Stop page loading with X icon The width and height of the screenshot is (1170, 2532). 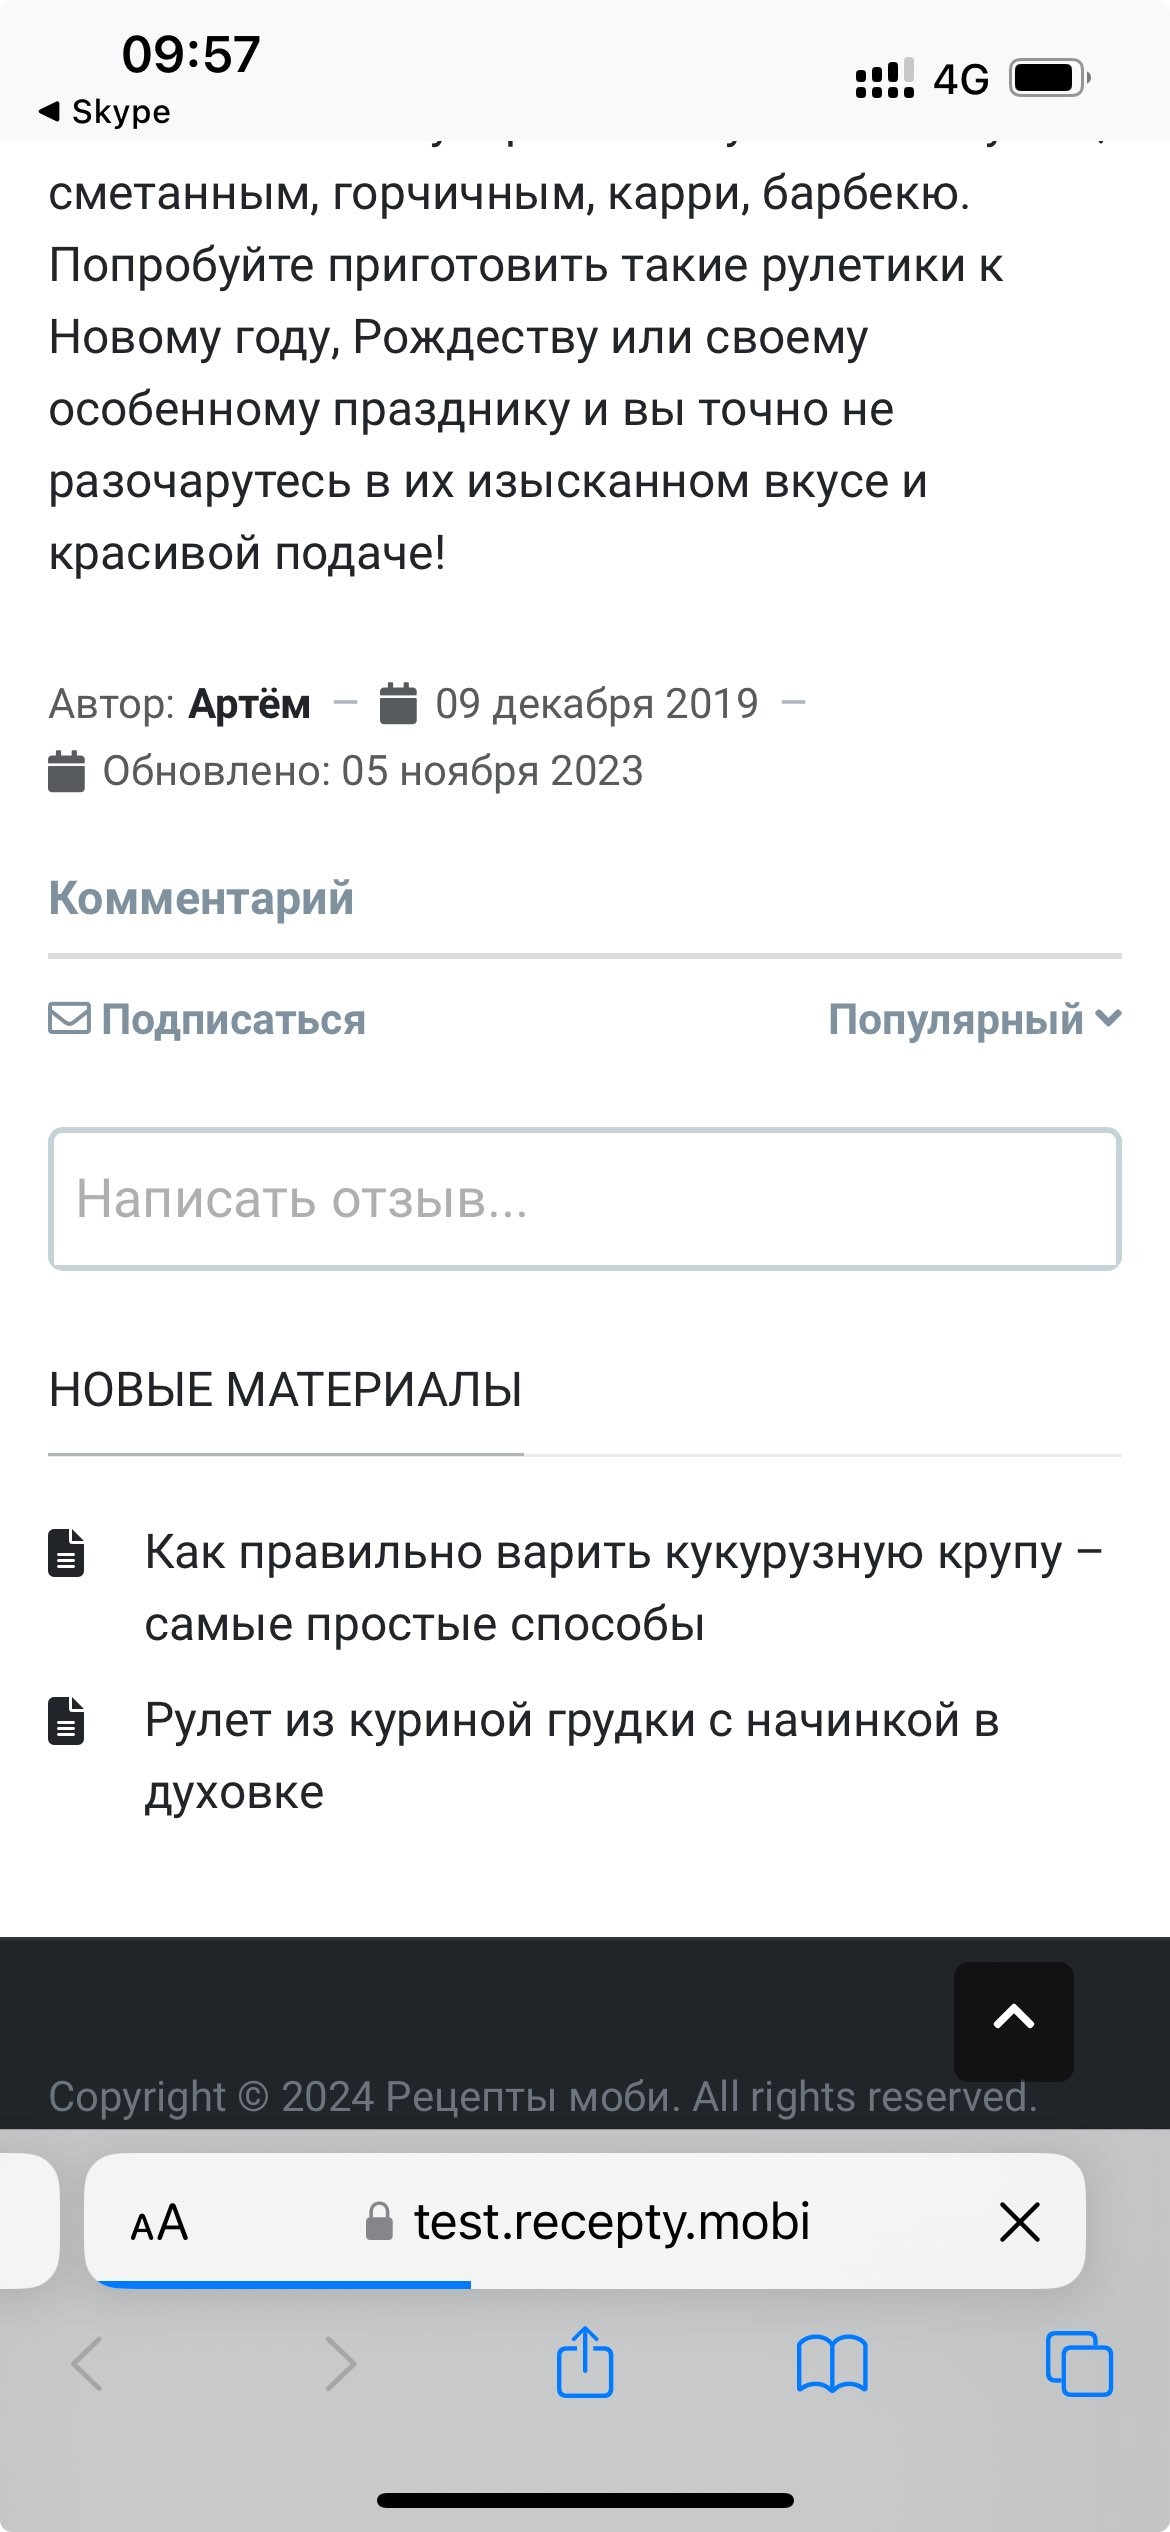1019,2222
